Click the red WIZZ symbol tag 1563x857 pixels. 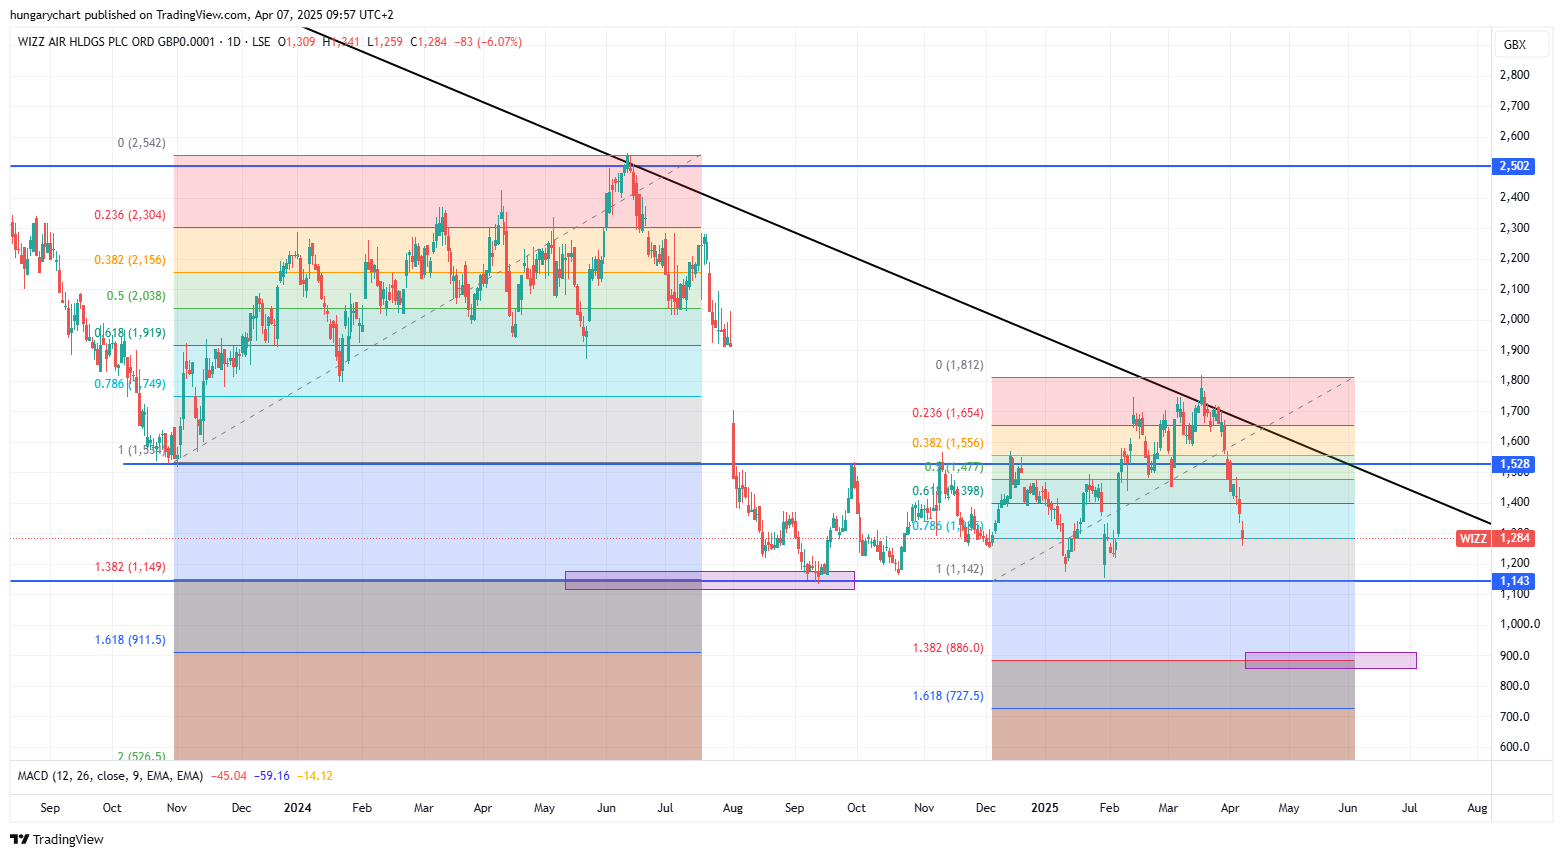[x=1474, y=538]
